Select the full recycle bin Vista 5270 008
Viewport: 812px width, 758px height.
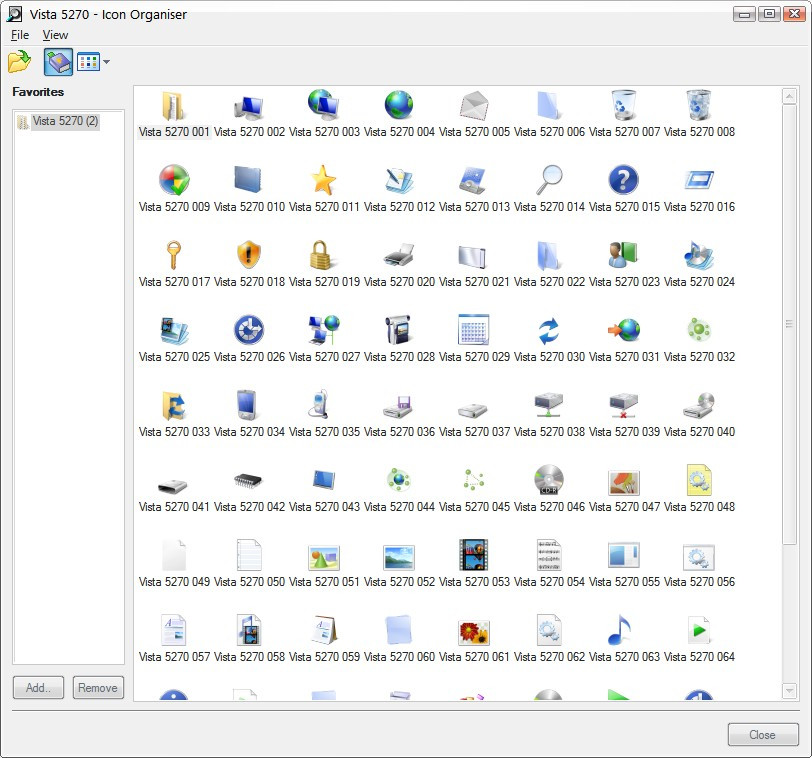[x=699, y=105]
